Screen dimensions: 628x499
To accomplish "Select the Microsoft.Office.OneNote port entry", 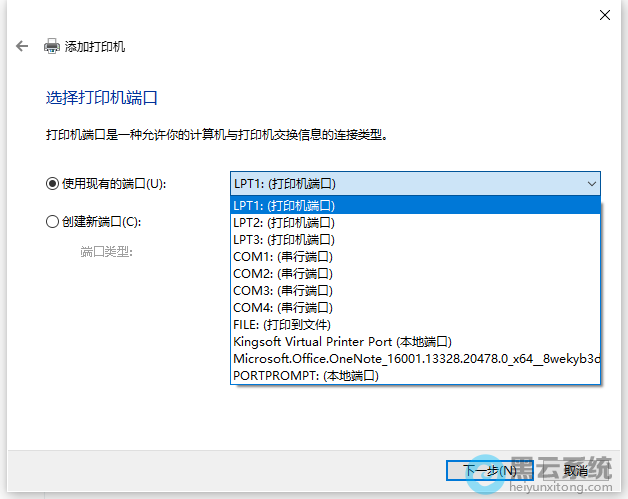I will click(x=415, y=358).
